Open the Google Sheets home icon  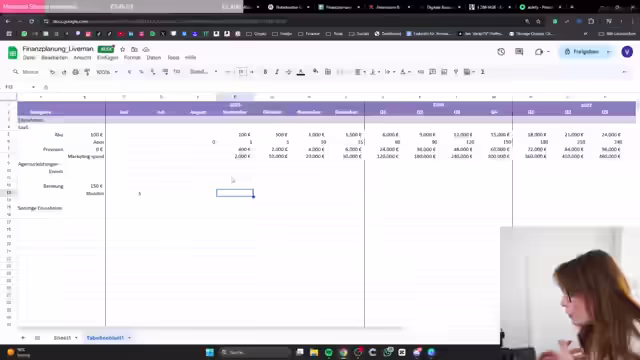click(x=13, y=53)
